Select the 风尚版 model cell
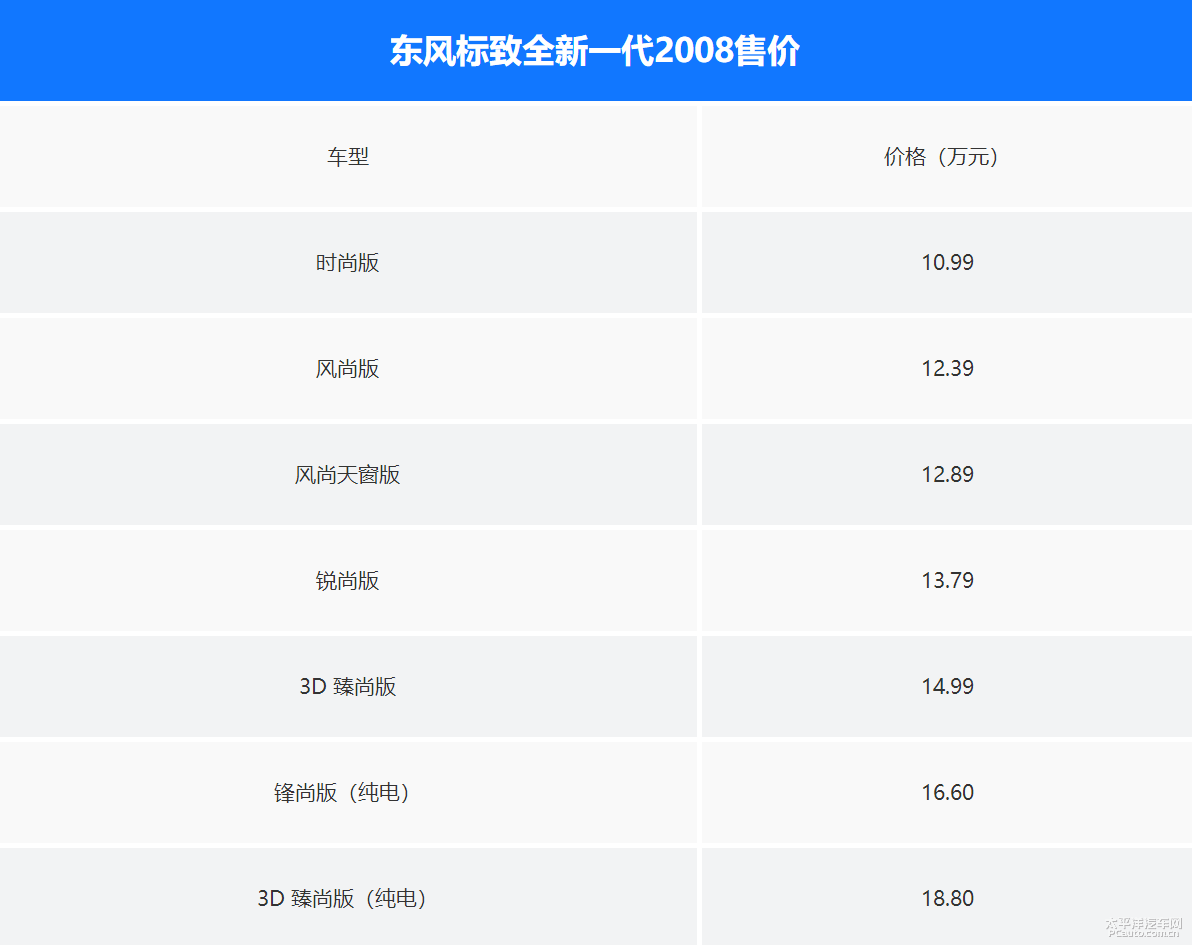Screen dimensions: 1192x945 pos(347,369)
